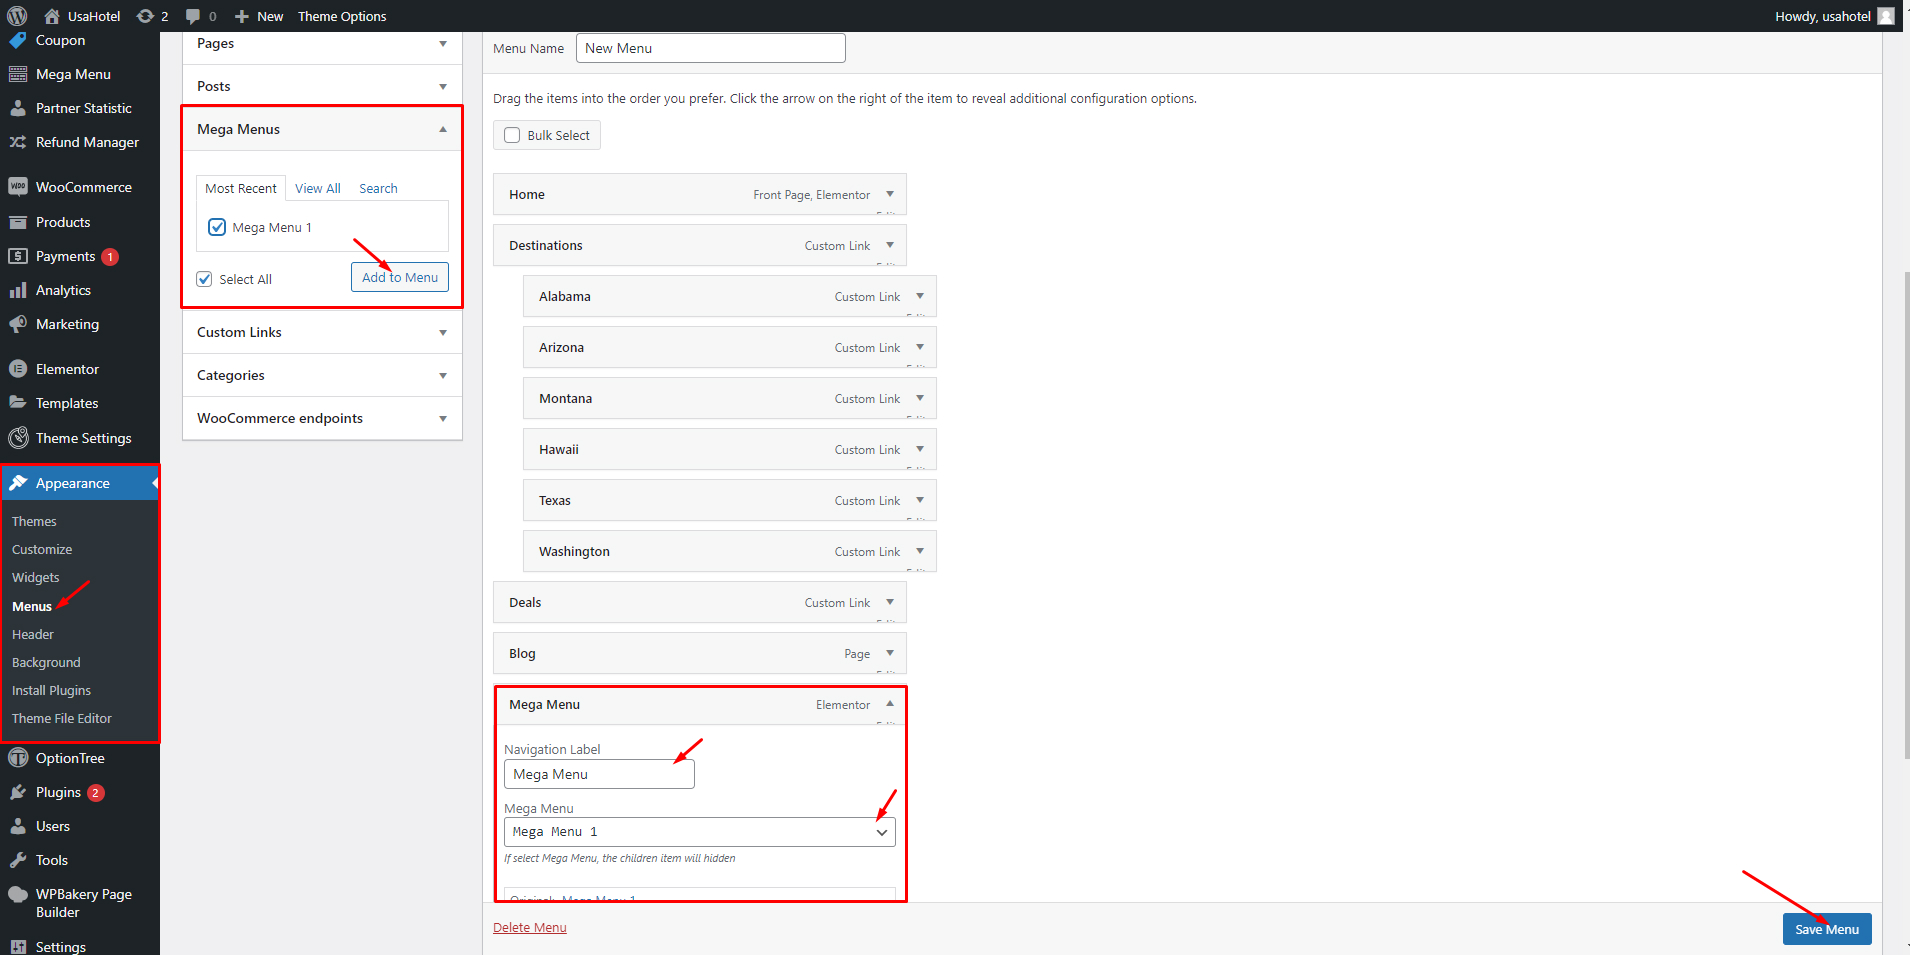Expand the Texas menu item arrow
Image resolution: width=1910 pixels, height=955 pixels.
920,500
